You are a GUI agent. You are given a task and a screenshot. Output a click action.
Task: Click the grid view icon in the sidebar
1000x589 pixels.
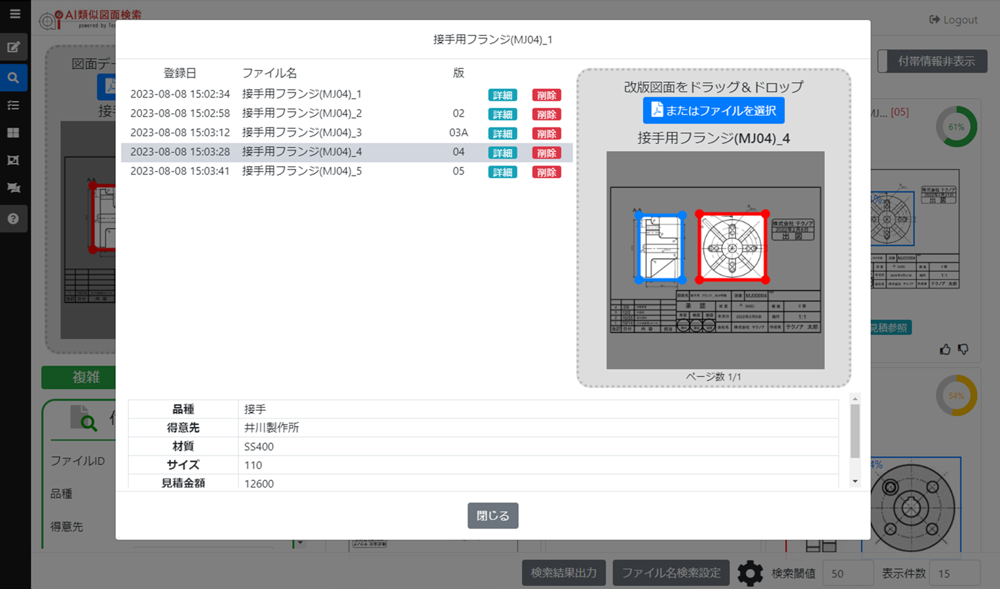click(x=14, y=132)
